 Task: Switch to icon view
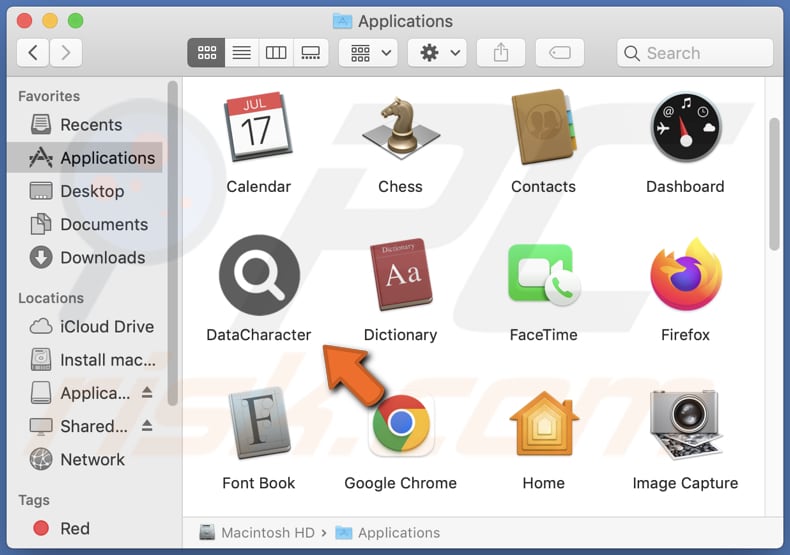click(x=207, y=52)
